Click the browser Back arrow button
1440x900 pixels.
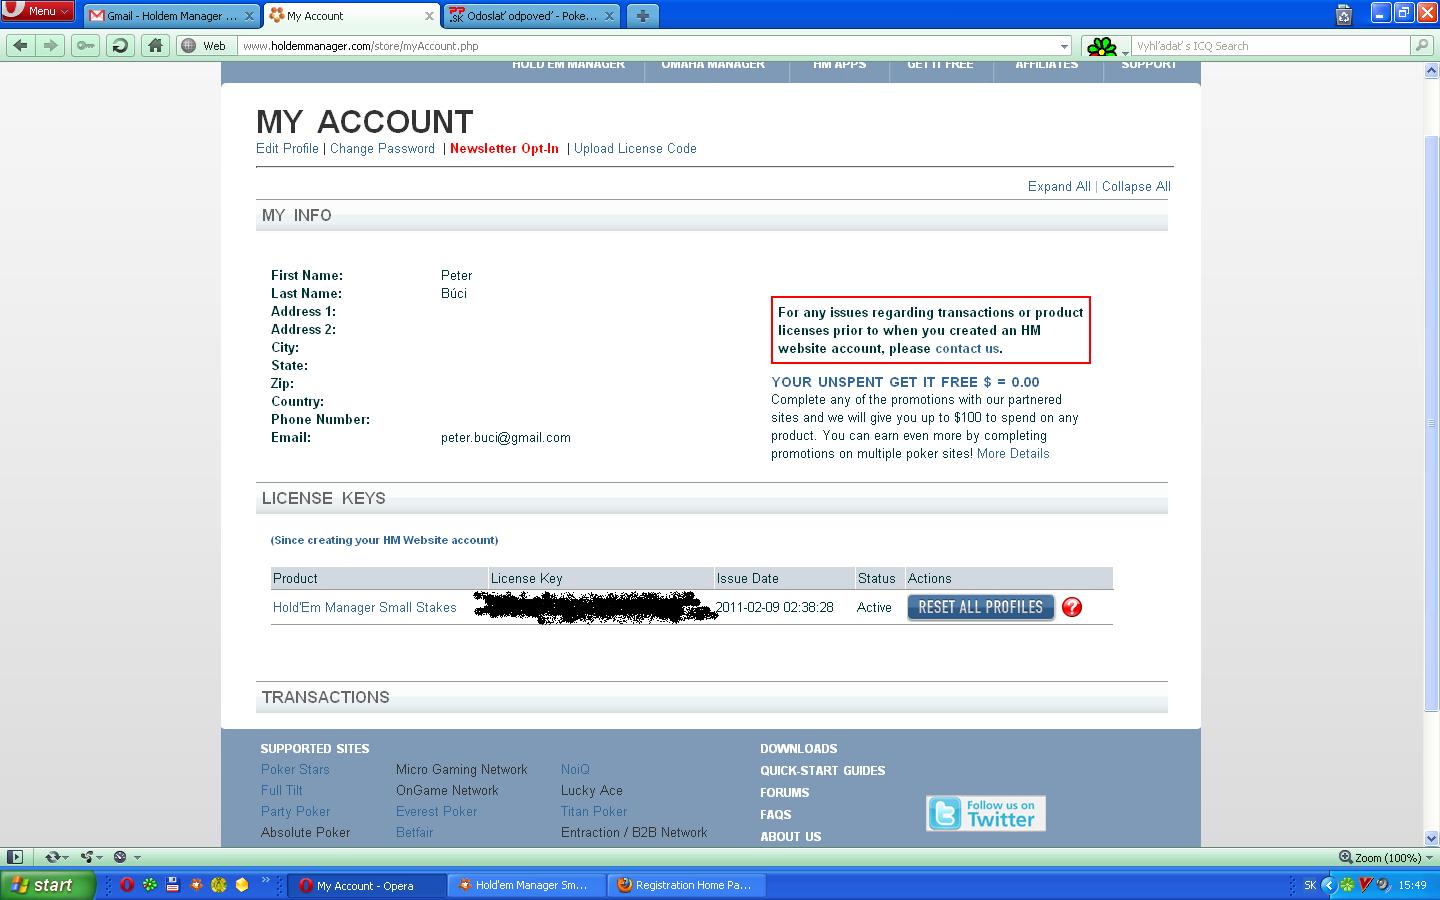(20, 45)
